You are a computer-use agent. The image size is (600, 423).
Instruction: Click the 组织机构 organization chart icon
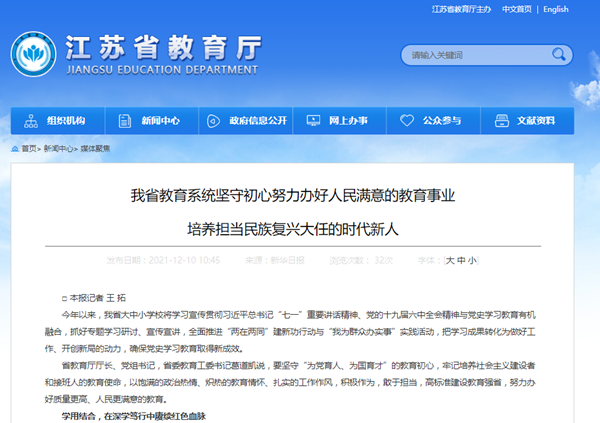[33, 121]
